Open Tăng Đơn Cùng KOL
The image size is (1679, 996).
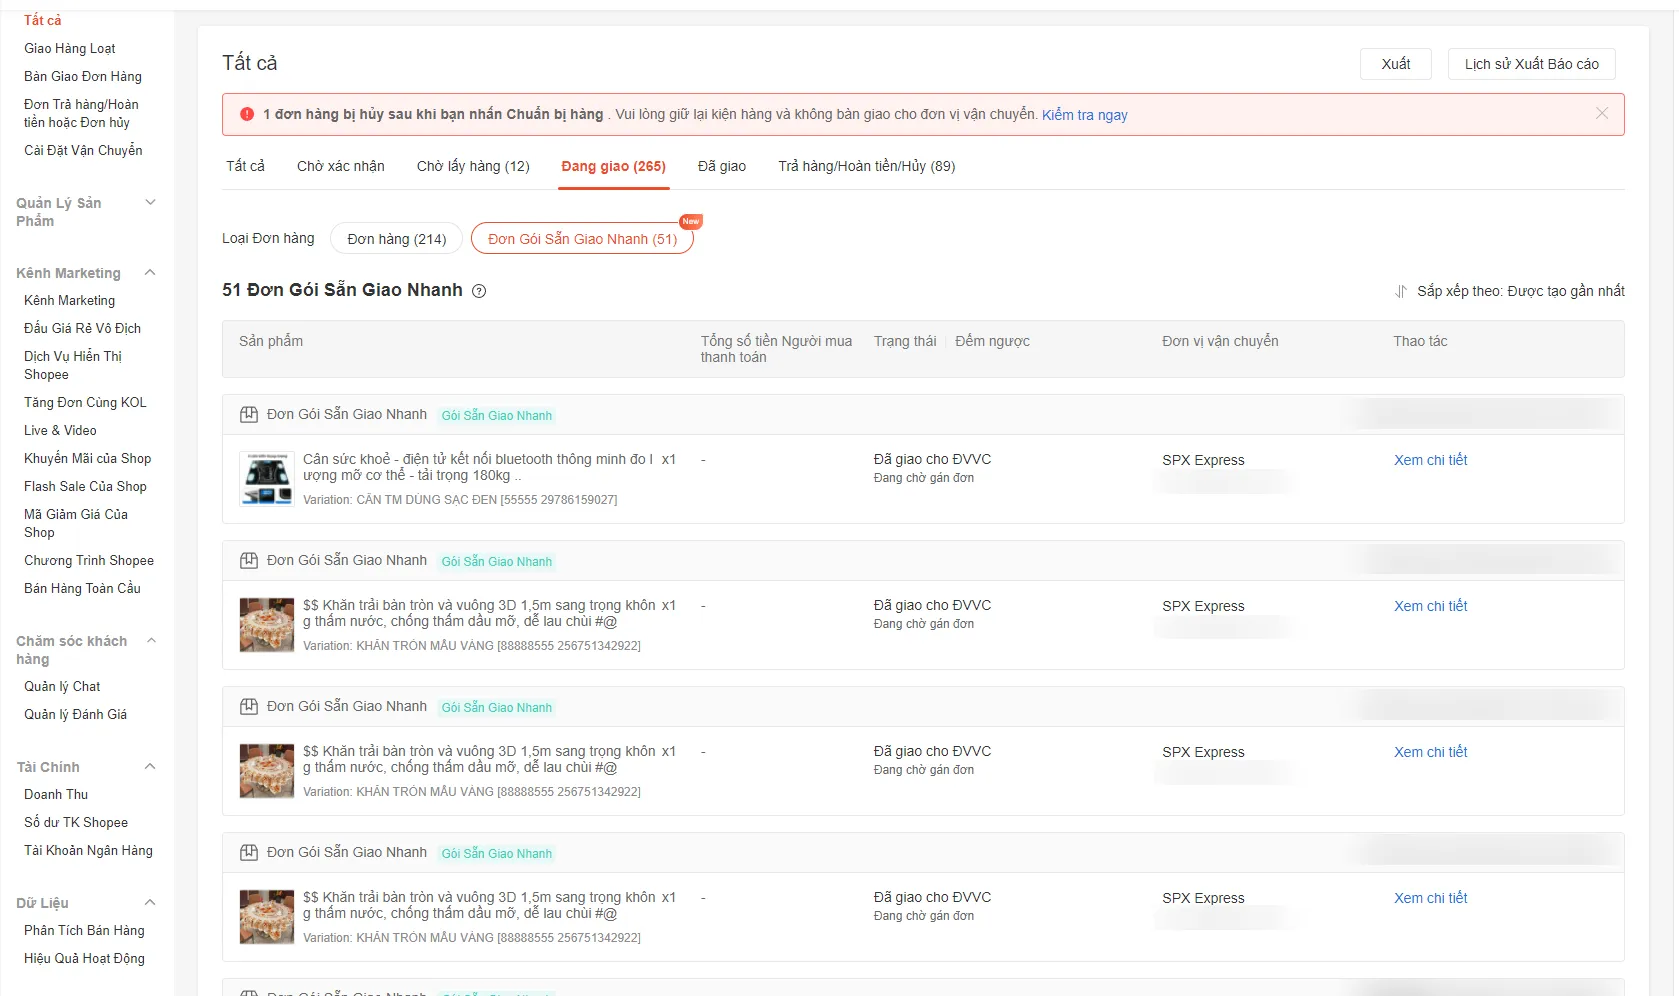point(85,402)
